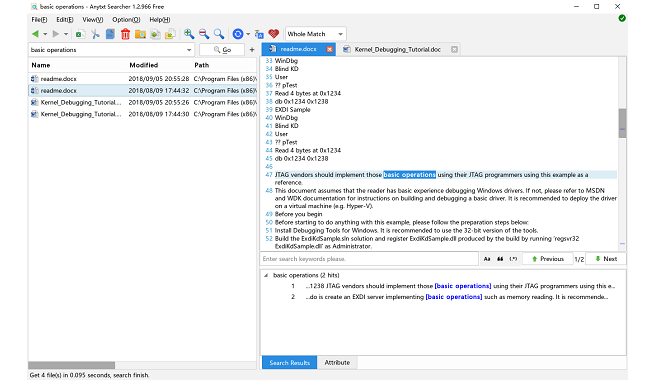Click the file list horizontal scrollbar
The height and width of the screenshot is (380, 660).
[72, 365]
